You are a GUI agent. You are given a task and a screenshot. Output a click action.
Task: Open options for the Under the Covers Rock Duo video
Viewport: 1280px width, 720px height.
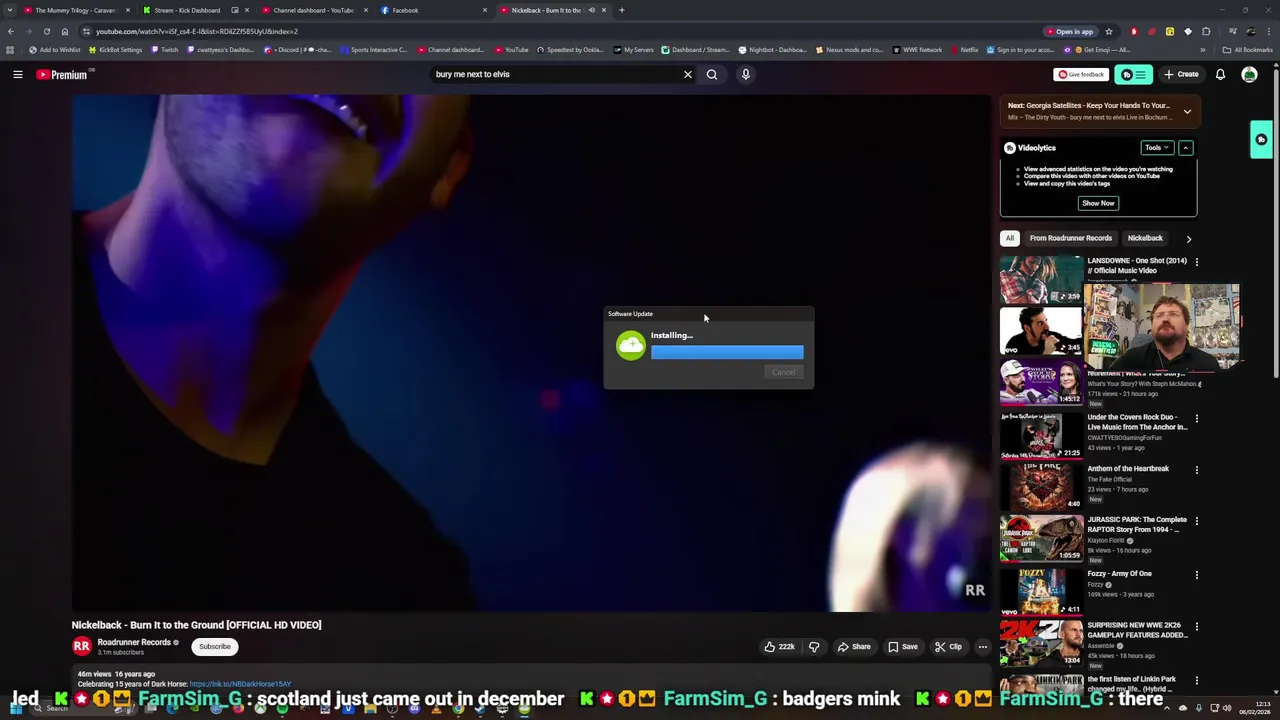pyautogui.click(x=1196, y=418)
